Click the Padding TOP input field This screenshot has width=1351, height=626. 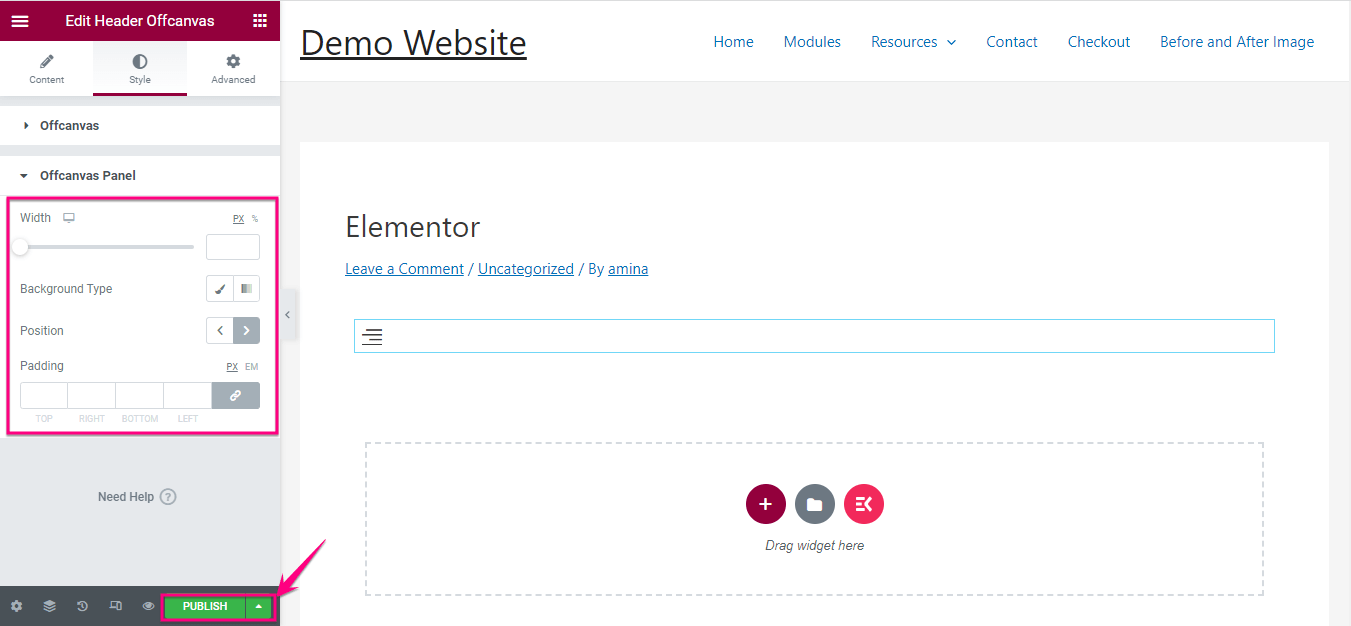tap(44, 396)
